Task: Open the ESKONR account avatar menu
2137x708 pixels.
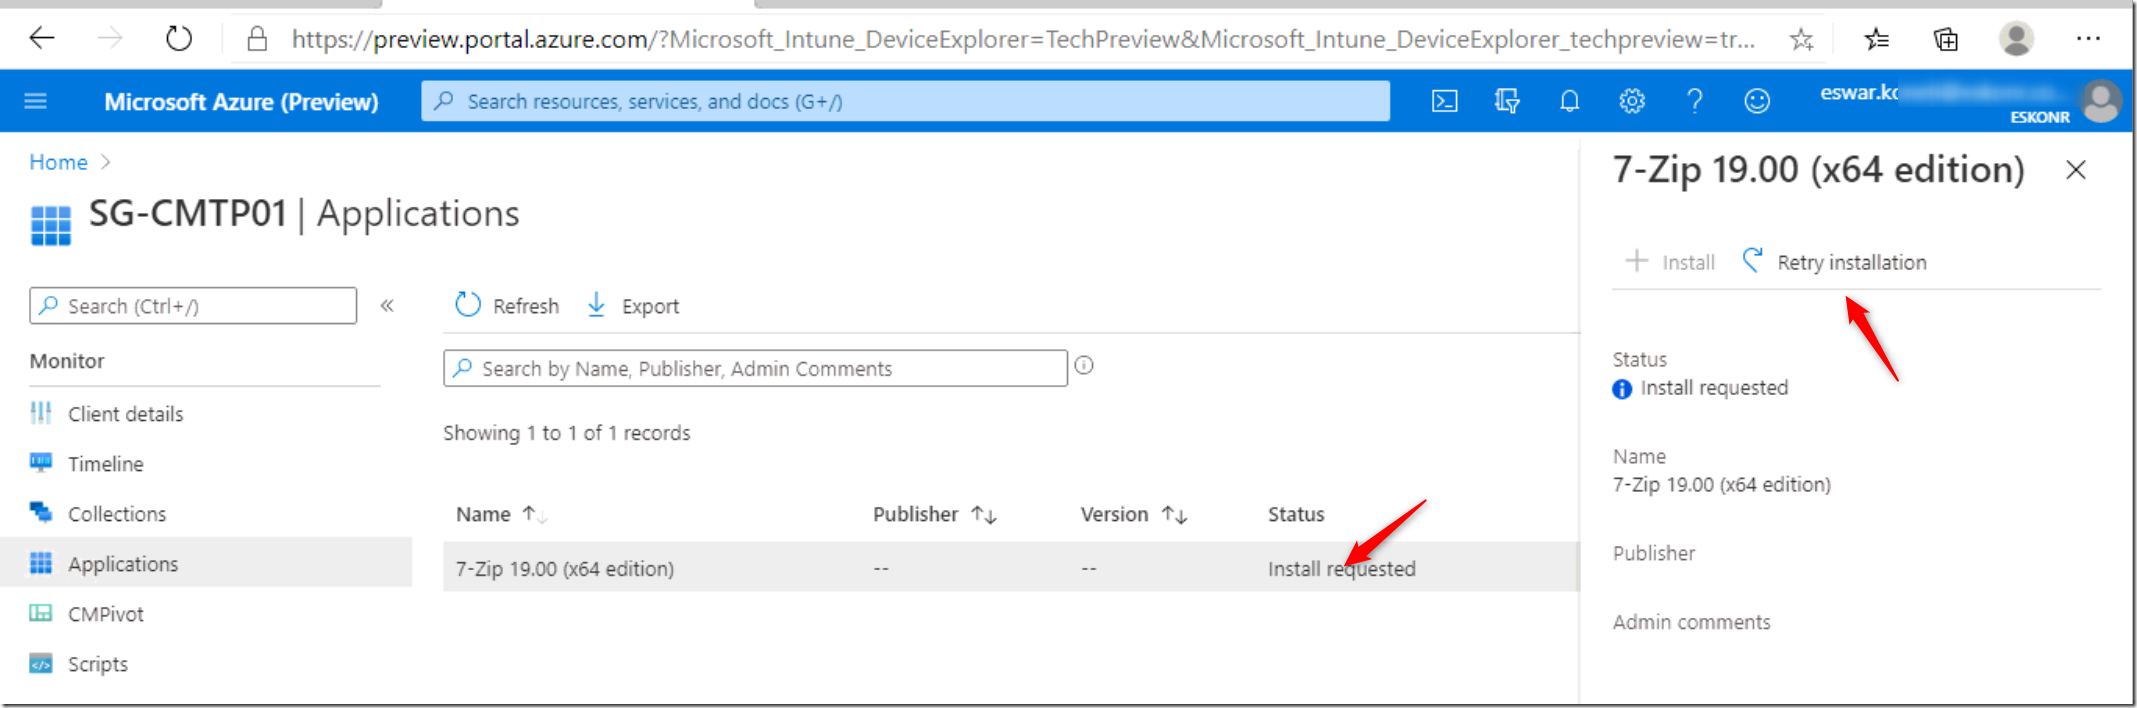Action: click(x=2100, y=101)
